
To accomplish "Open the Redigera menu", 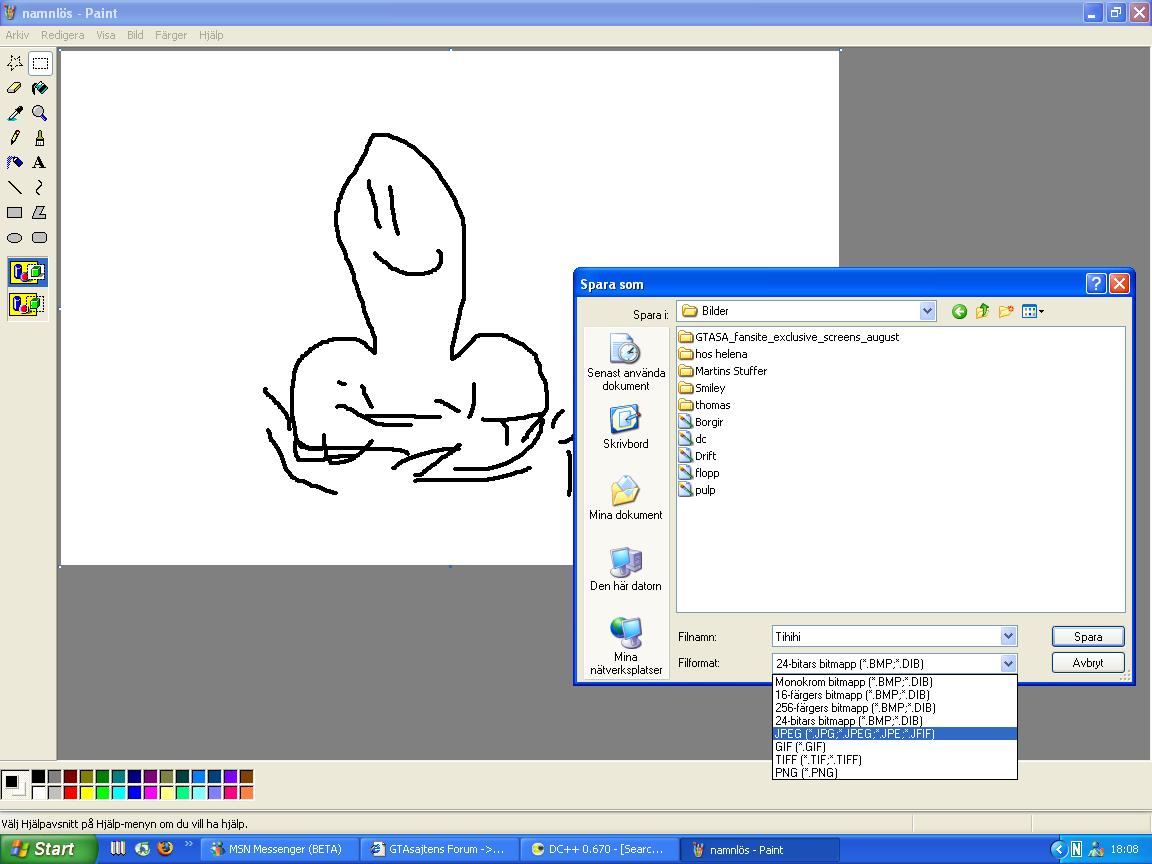I will 62,35.
